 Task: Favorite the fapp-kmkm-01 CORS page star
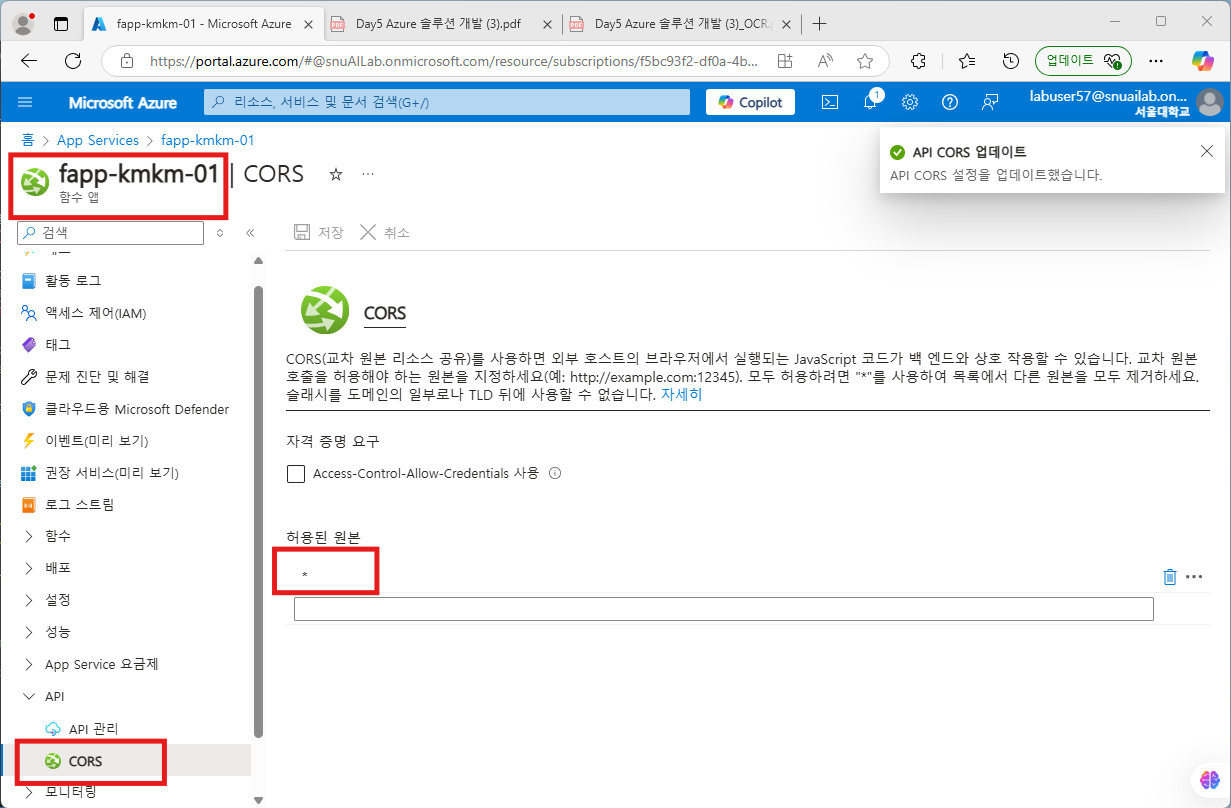coord(336,174)
